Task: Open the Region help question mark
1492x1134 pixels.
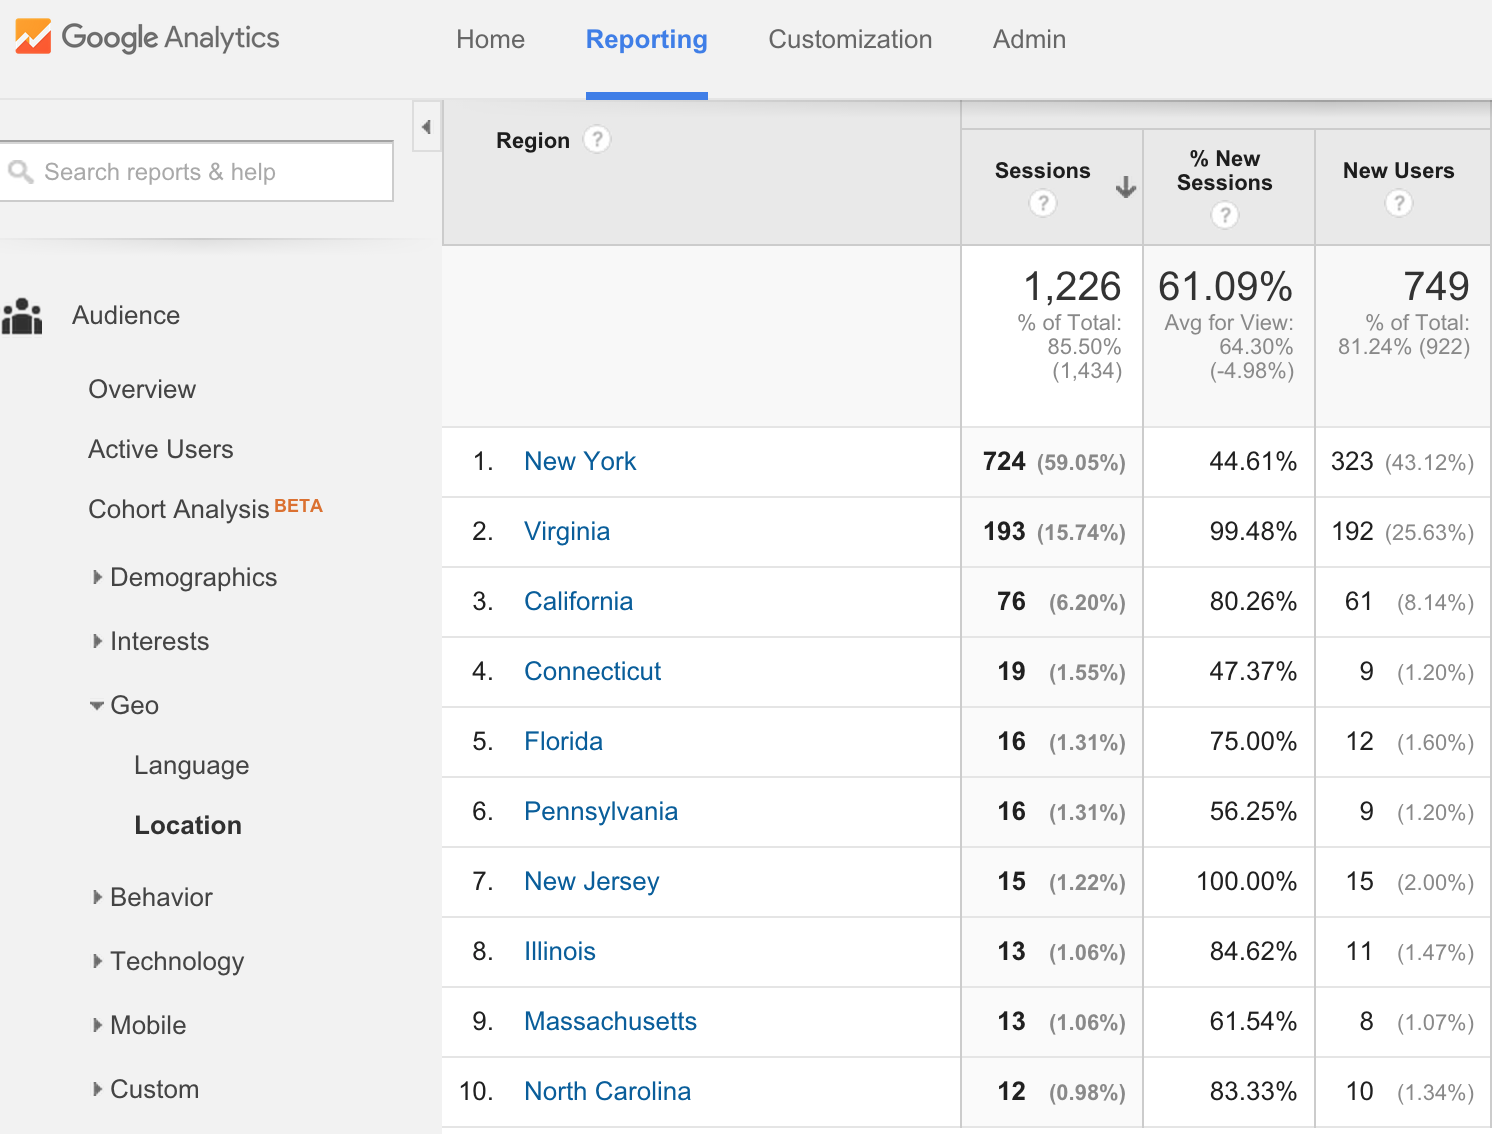Action: pyautogui.click(x=597, y=139)
